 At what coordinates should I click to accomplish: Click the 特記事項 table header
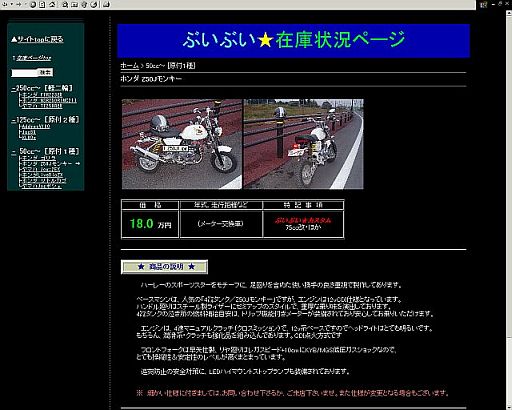point(303,205)
